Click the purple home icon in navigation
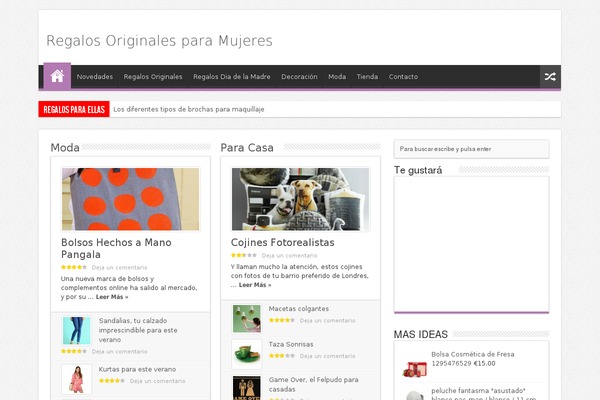Screen dimensions: 600x400 tap(57, 76)
